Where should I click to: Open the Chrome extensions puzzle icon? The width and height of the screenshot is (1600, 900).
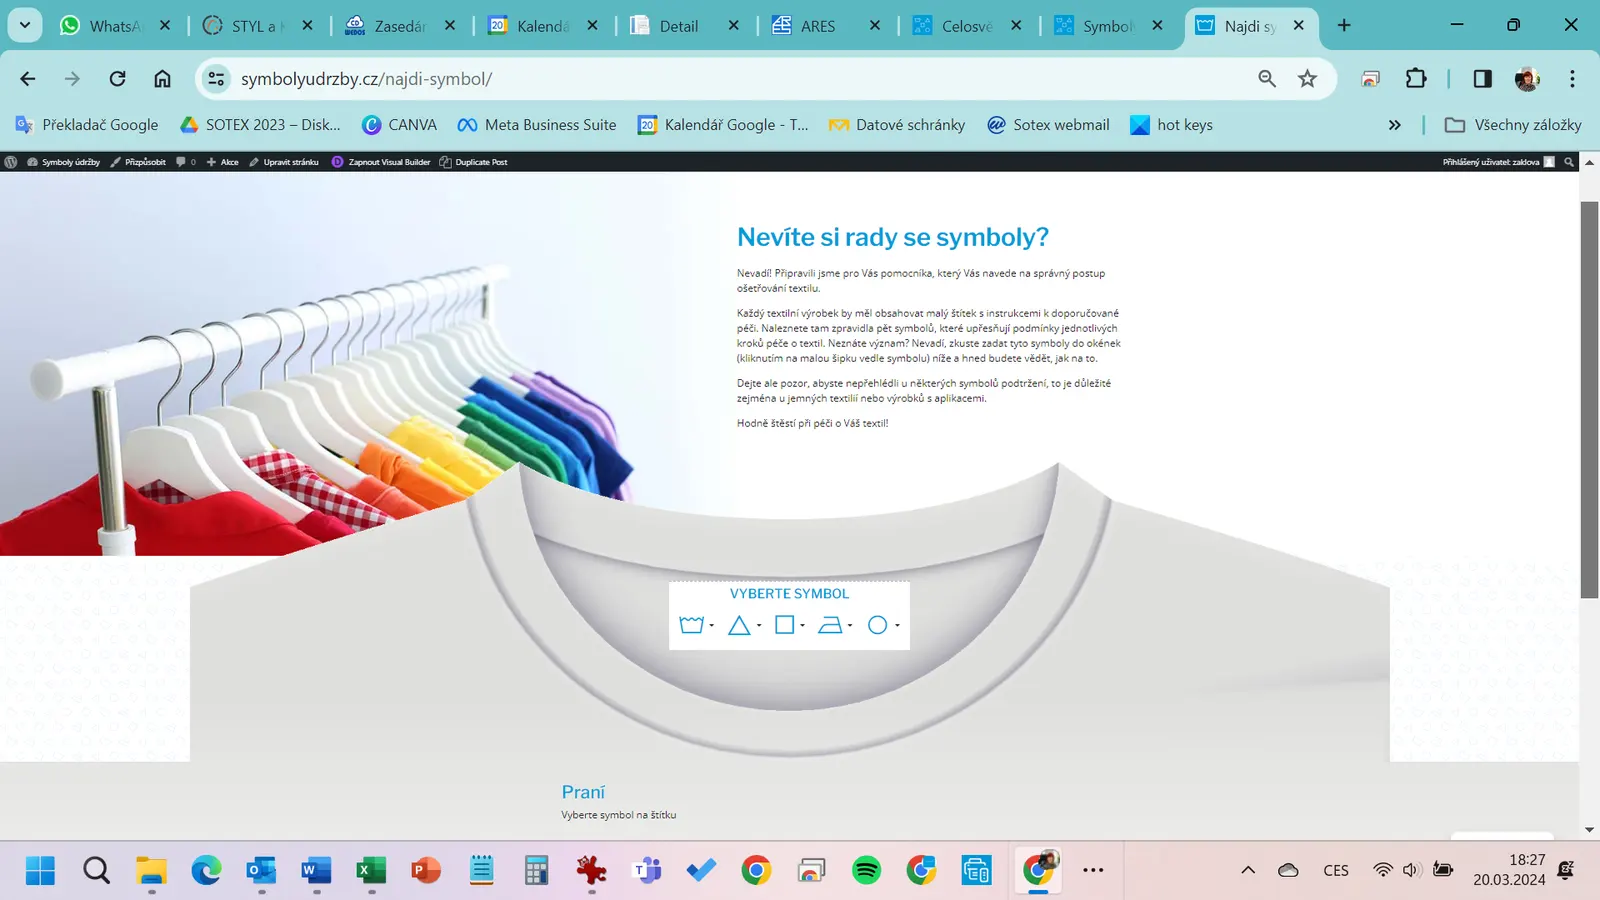1416,79
